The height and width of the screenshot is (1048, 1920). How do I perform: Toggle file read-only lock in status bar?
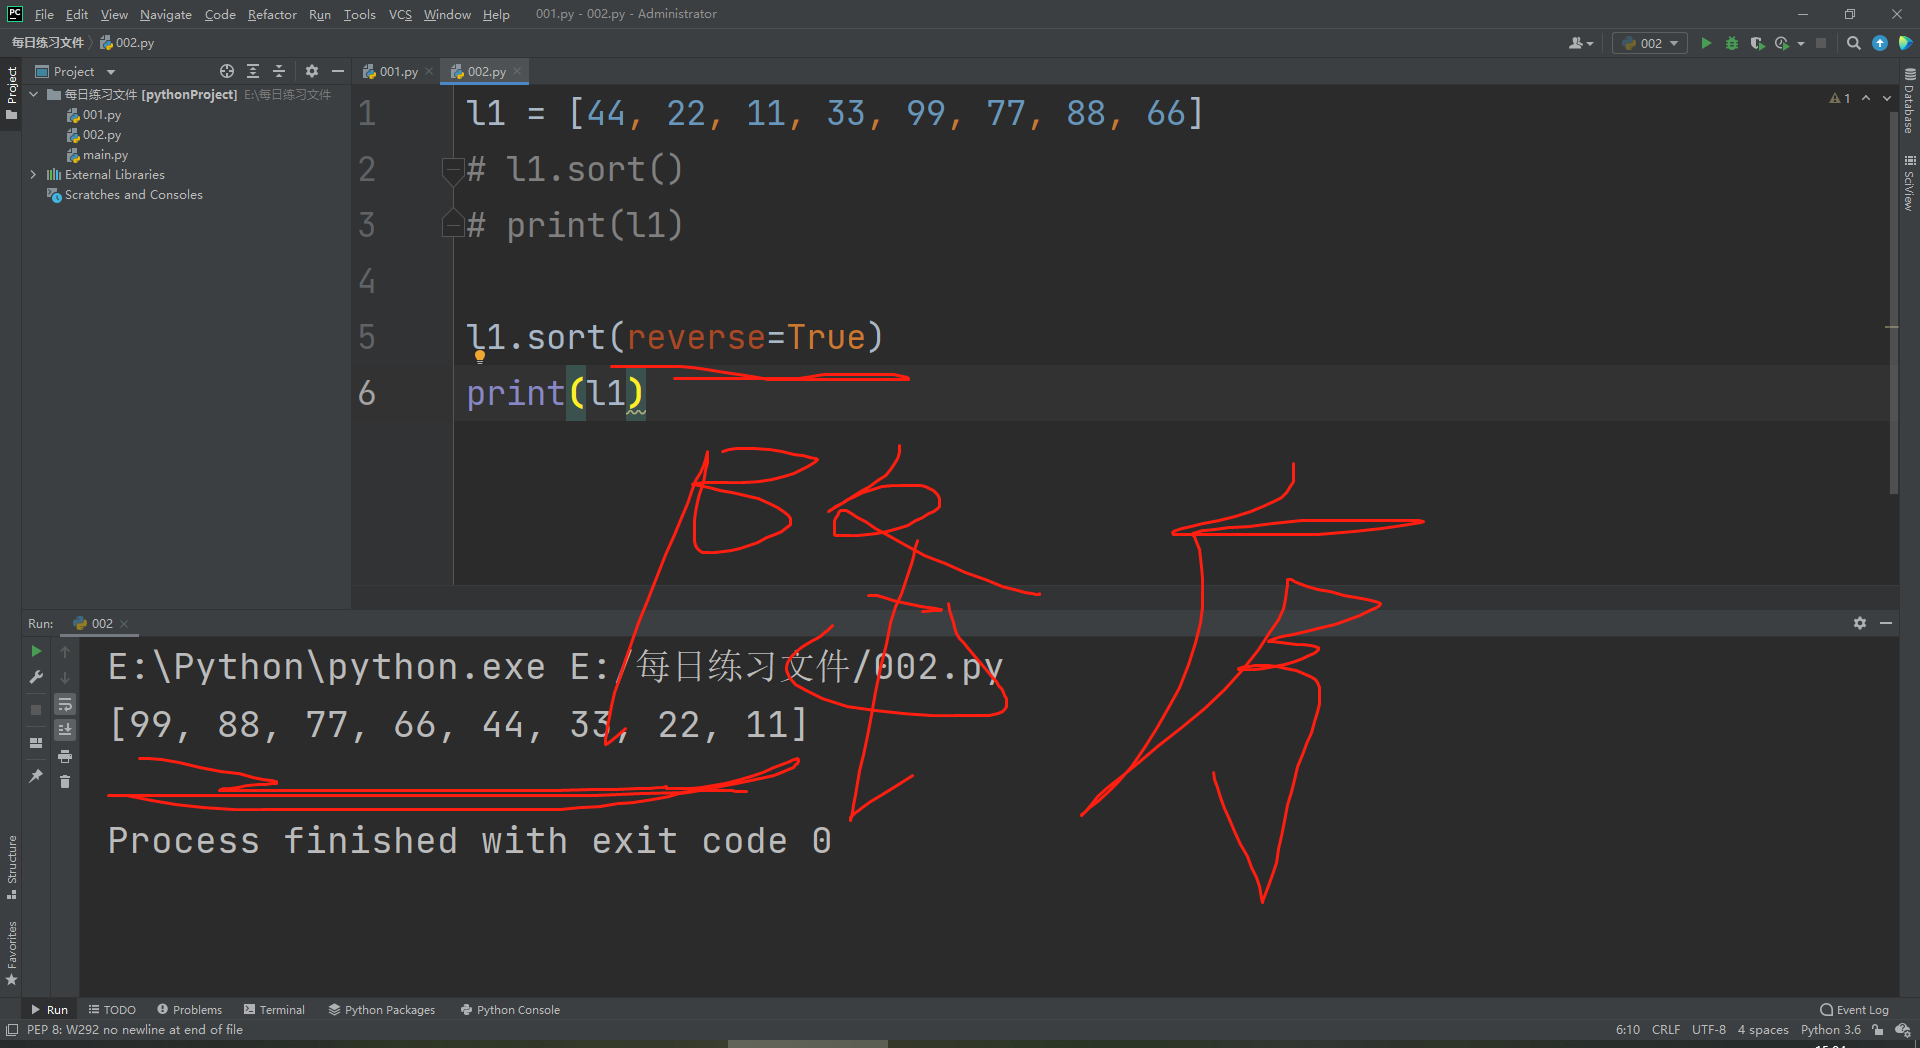(x=1877, y=1030)
